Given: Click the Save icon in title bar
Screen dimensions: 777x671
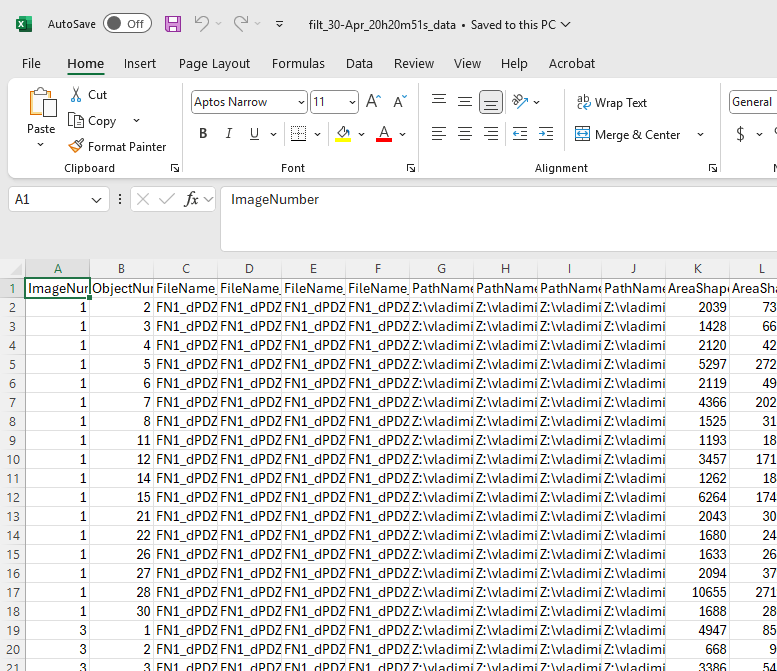Looking at the screenshot, I should [x=173, y=23].
